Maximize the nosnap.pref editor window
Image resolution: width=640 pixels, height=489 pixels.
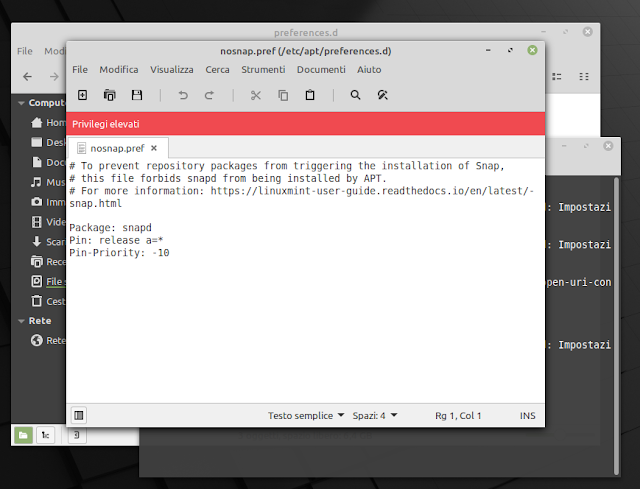pyautogui.click(x=510, y=50)
